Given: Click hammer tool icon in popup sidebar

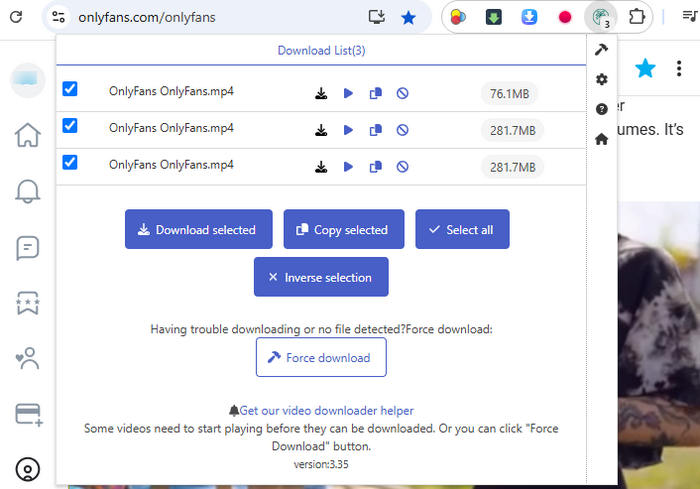Looking at the screenshot, I should (601, 50).
